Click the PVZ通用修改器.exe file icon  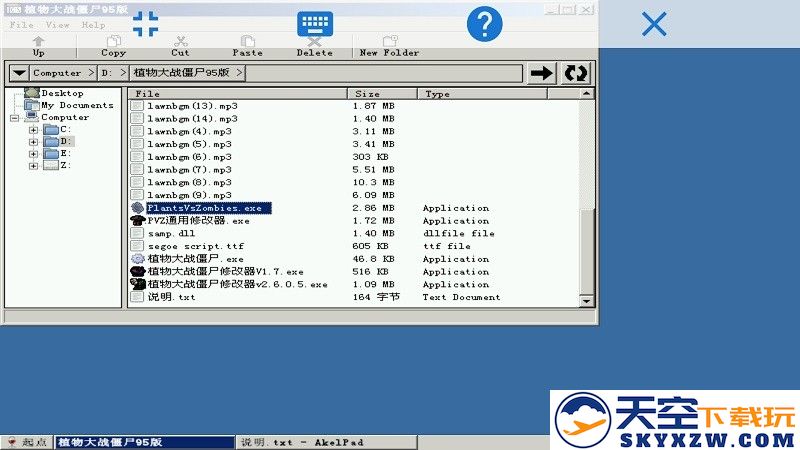click(137, 220)
